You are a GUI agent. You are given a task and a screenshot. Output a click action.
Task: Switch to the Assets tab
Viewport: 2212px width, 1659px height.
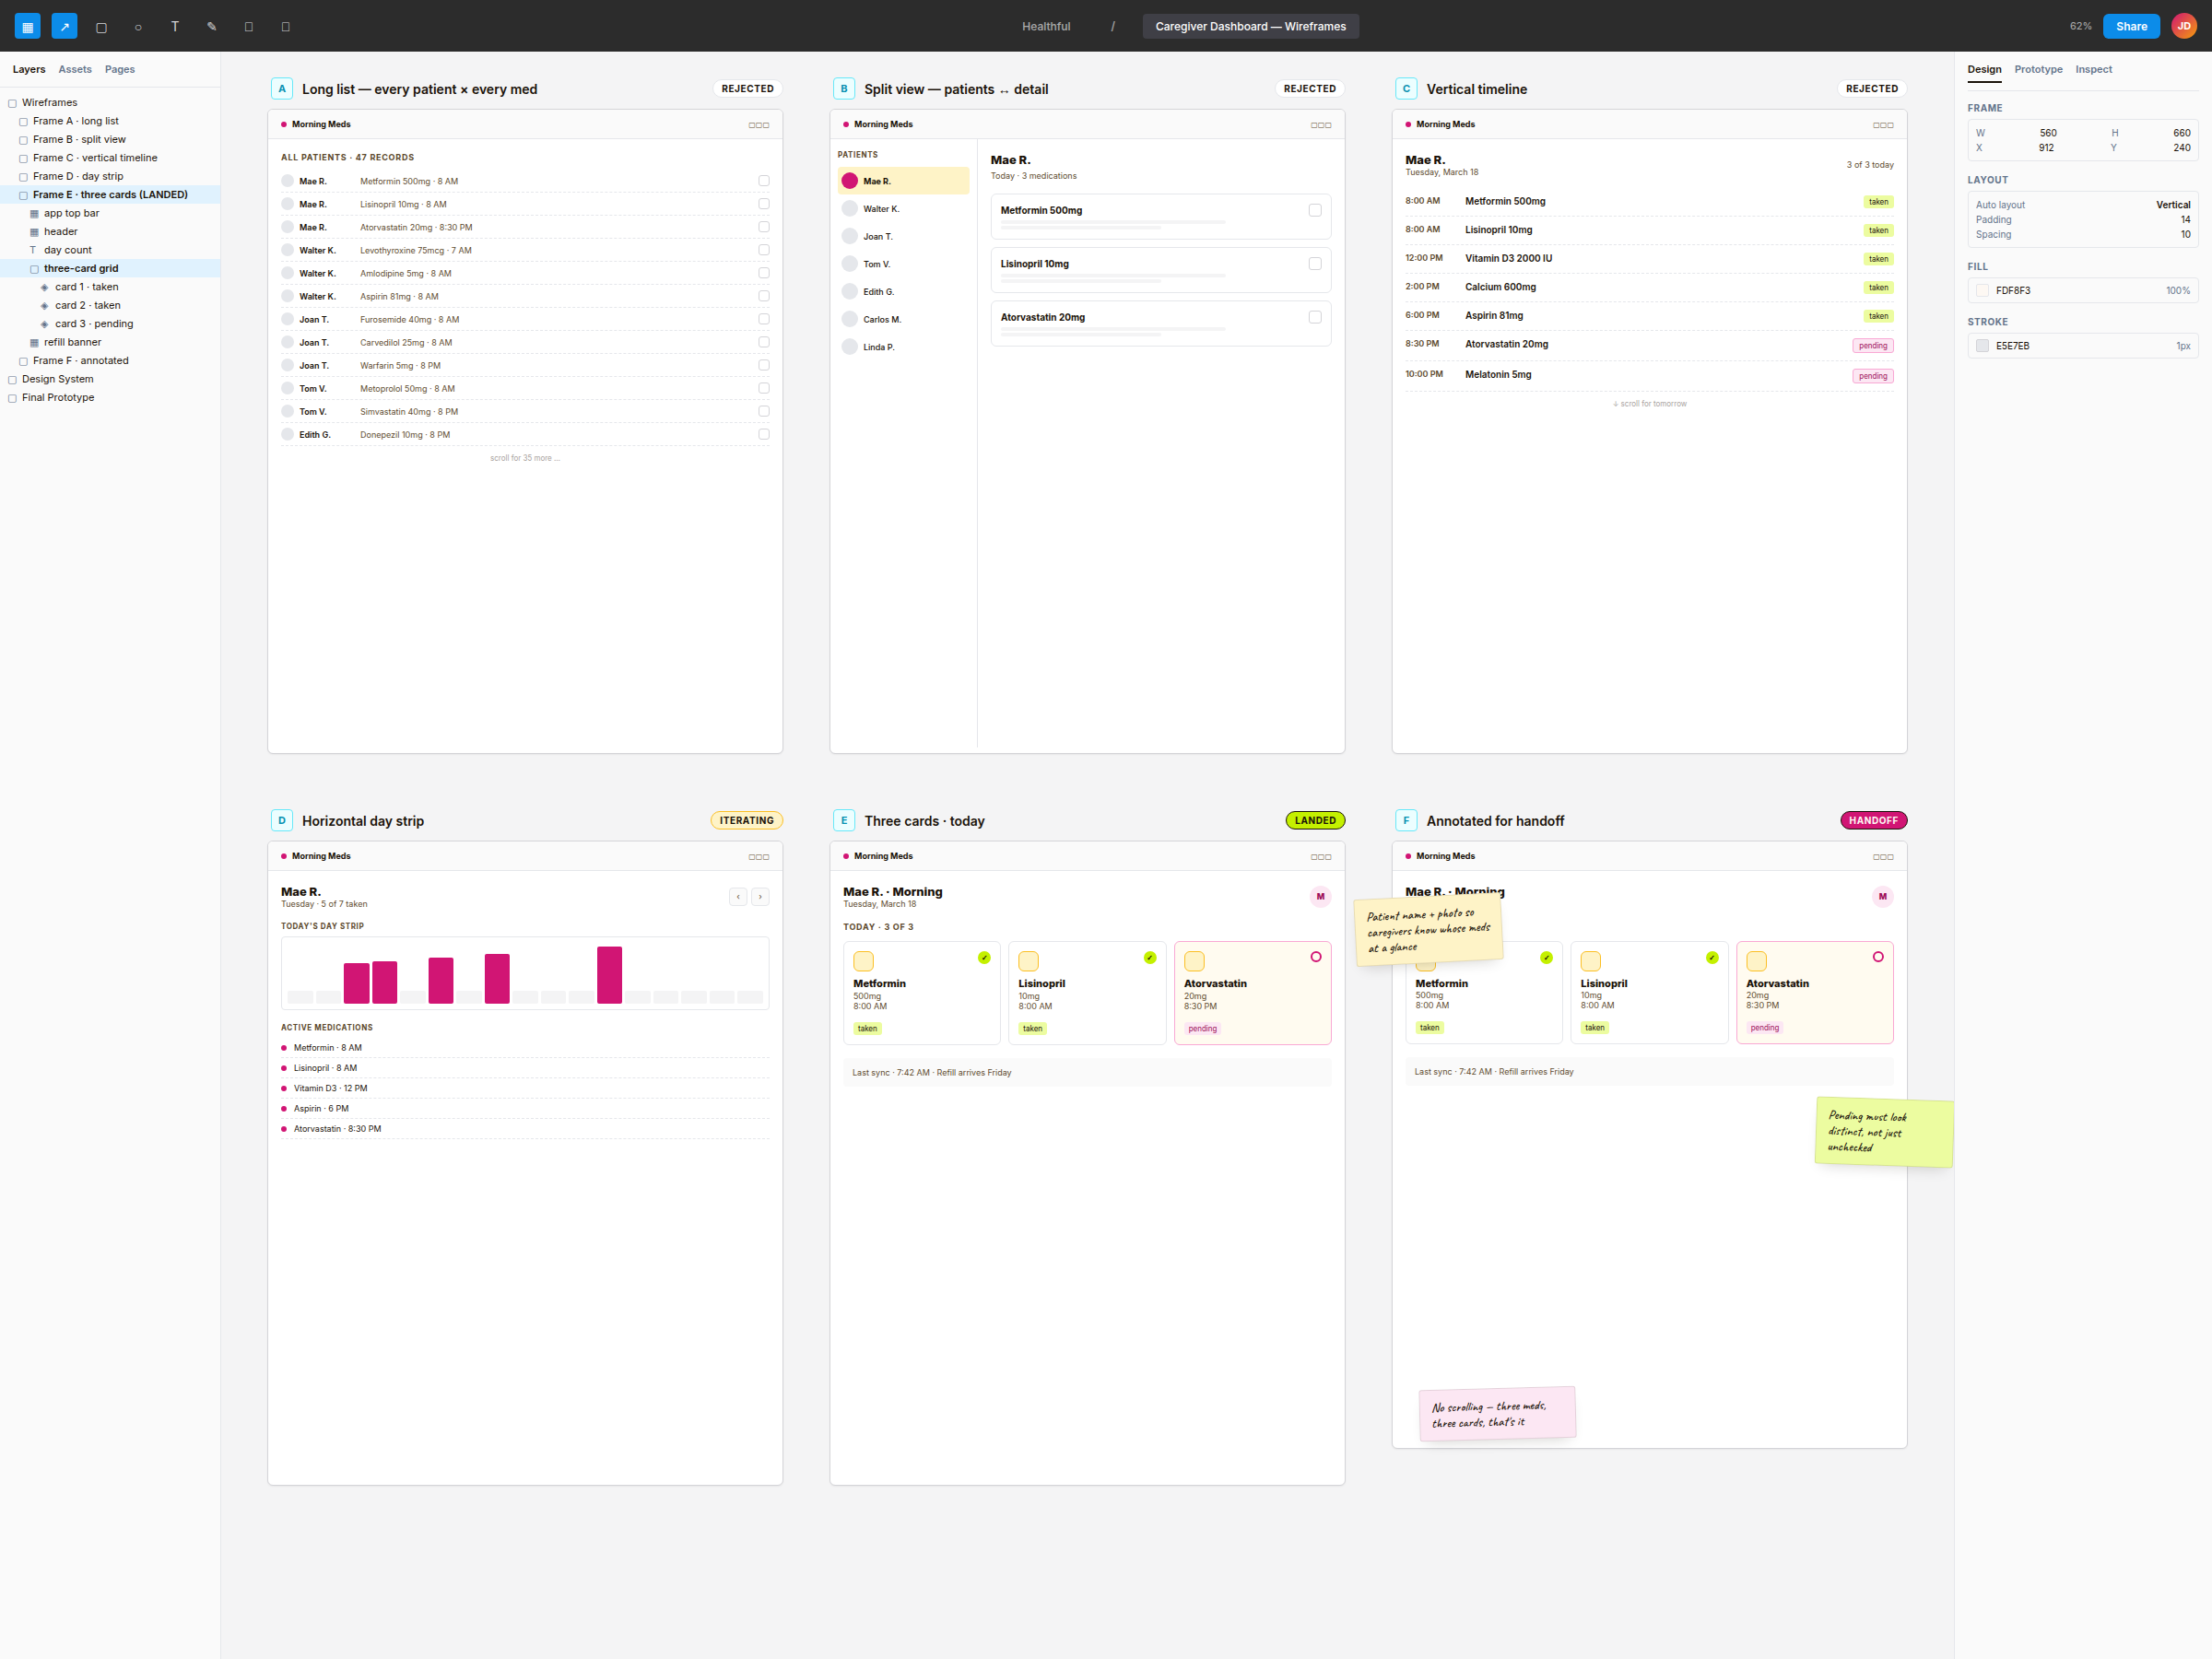(75, 69)
